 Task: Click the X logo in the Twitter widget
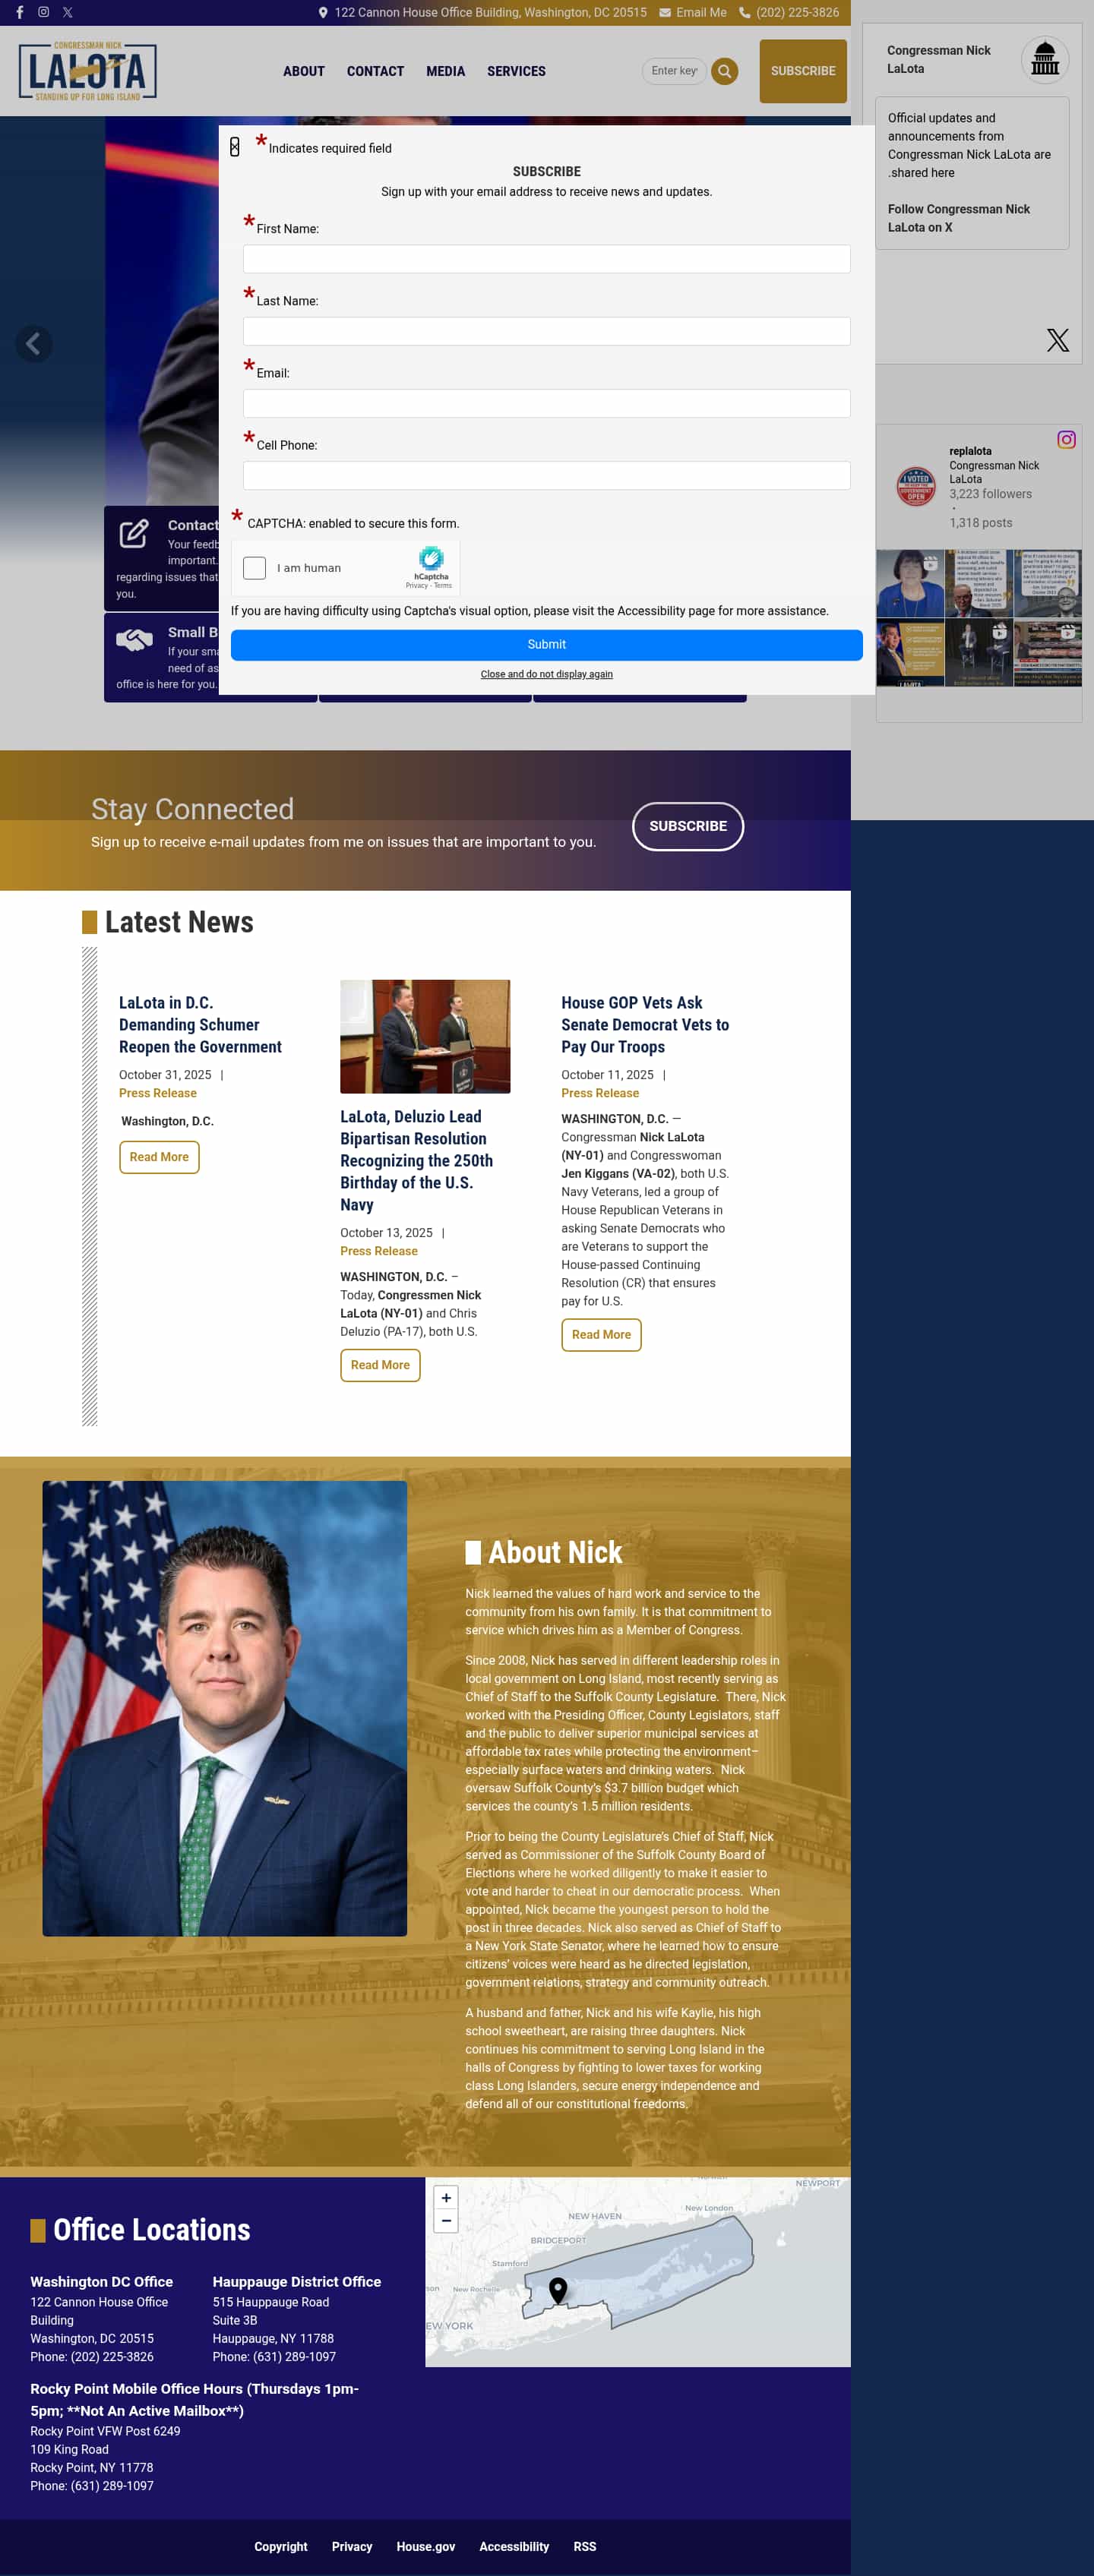(x=1057, y=340)
